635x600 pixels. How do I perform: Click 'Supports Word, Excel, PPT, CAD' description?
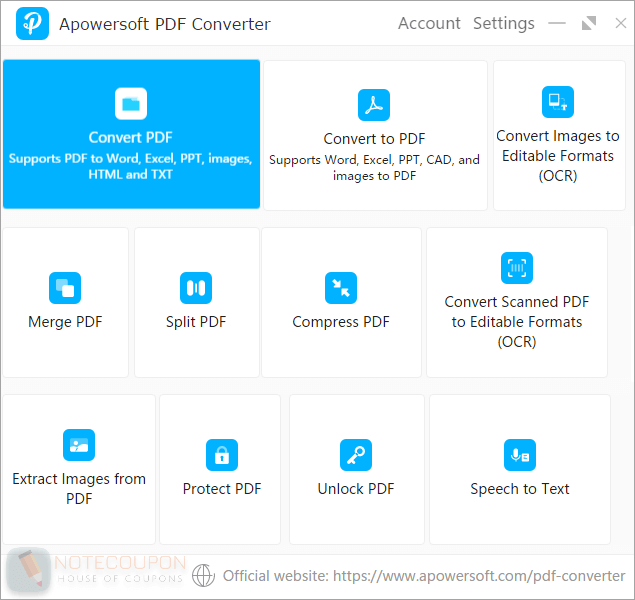pos(374,168)
